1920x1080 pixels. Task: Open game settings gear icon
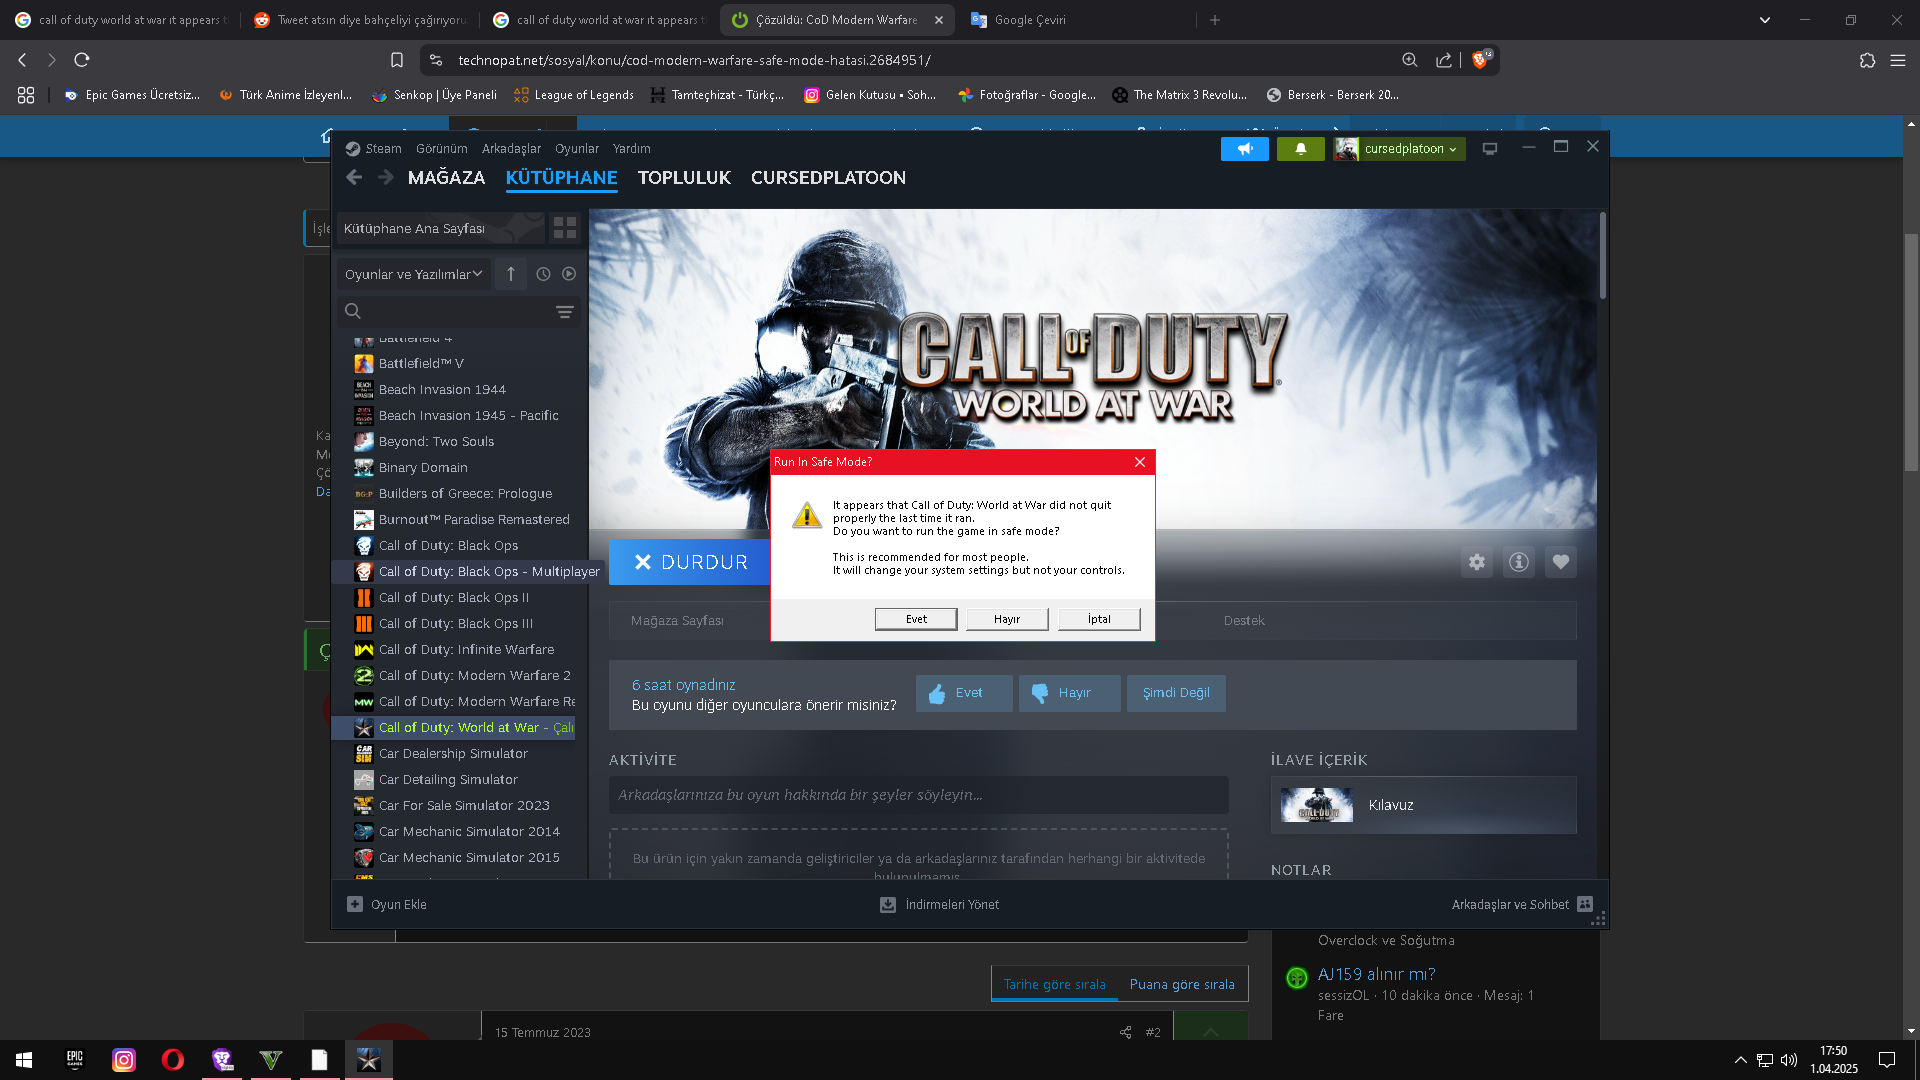pos(1476,562)
